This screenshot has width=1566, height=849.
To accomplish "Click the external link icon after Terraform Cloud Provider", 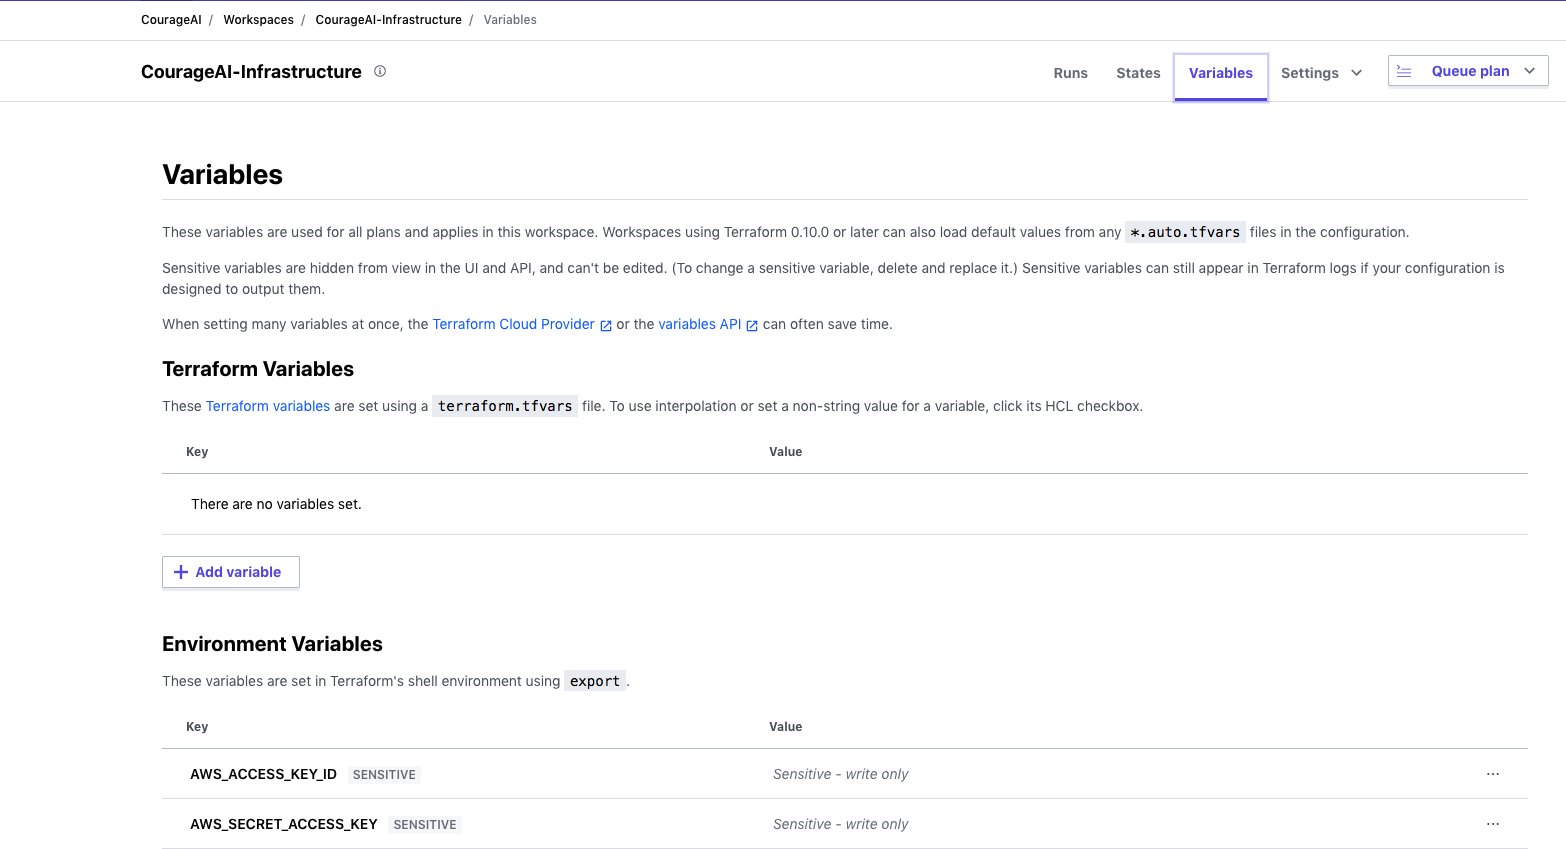I will [x=606, y=325].
